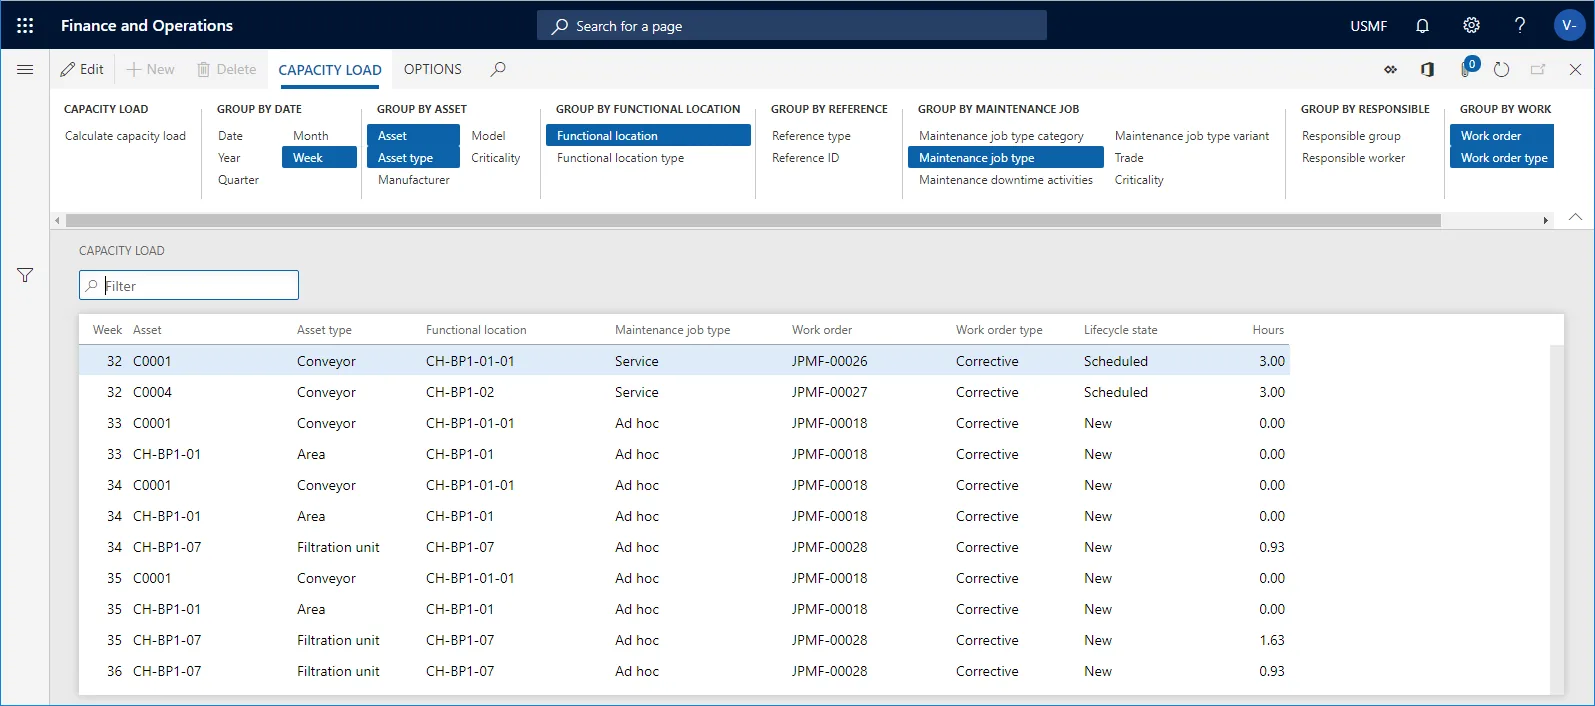Refresh the page icon
Viewport: 1595px width, 706px height.
coord(1501,70)
